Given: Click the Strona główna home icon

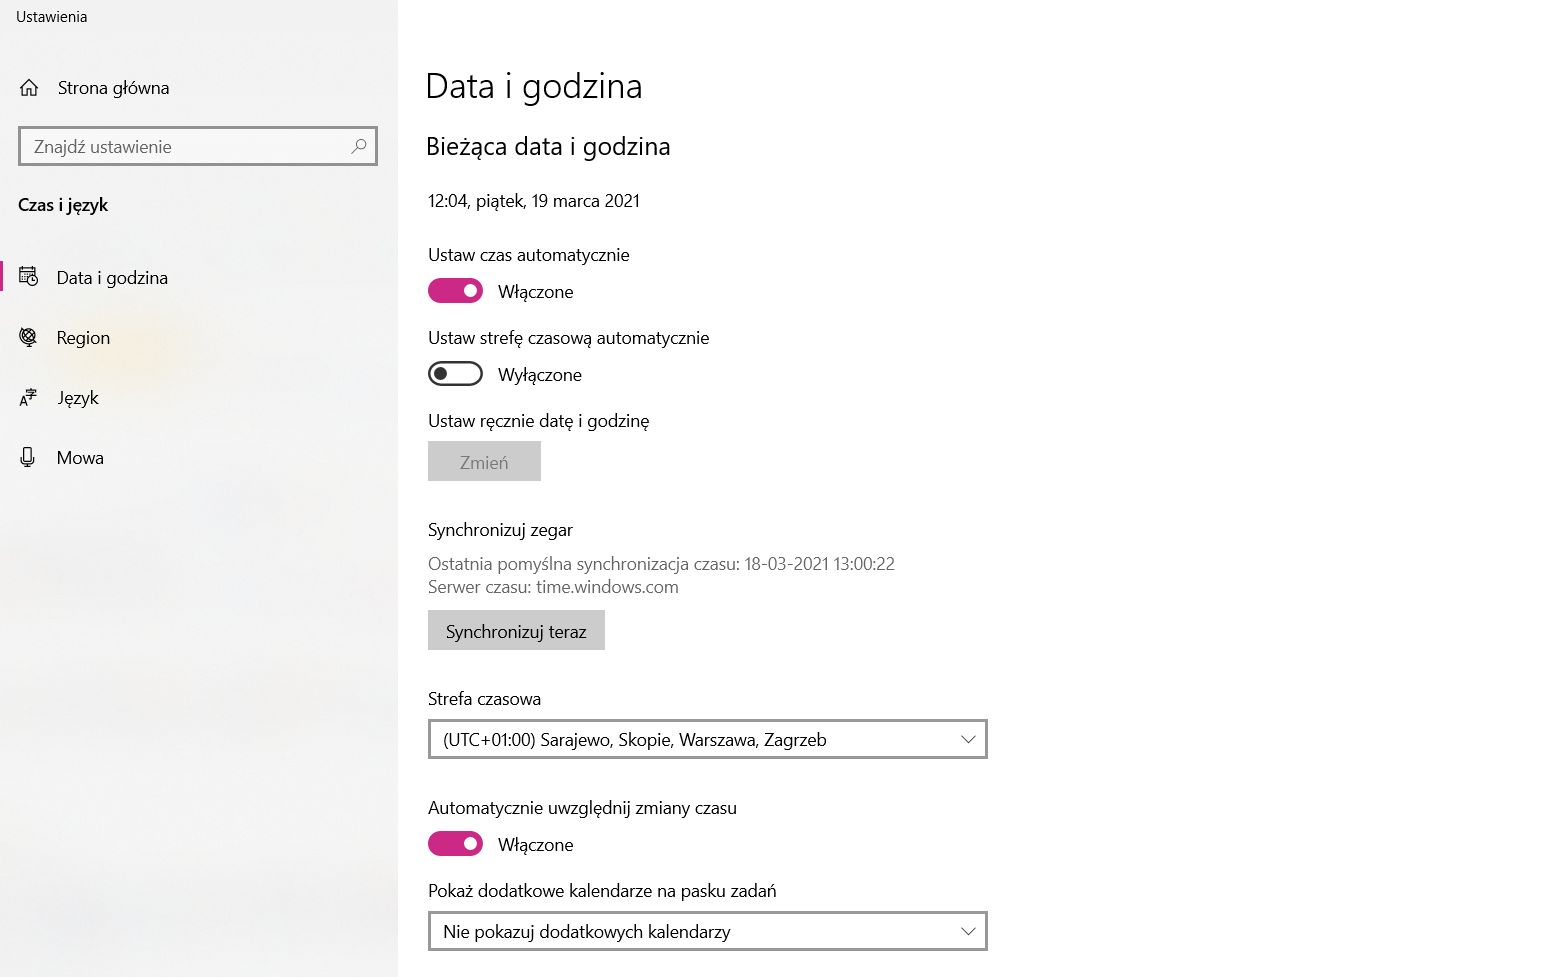Looking at the screenshot, I should point(28,87).
